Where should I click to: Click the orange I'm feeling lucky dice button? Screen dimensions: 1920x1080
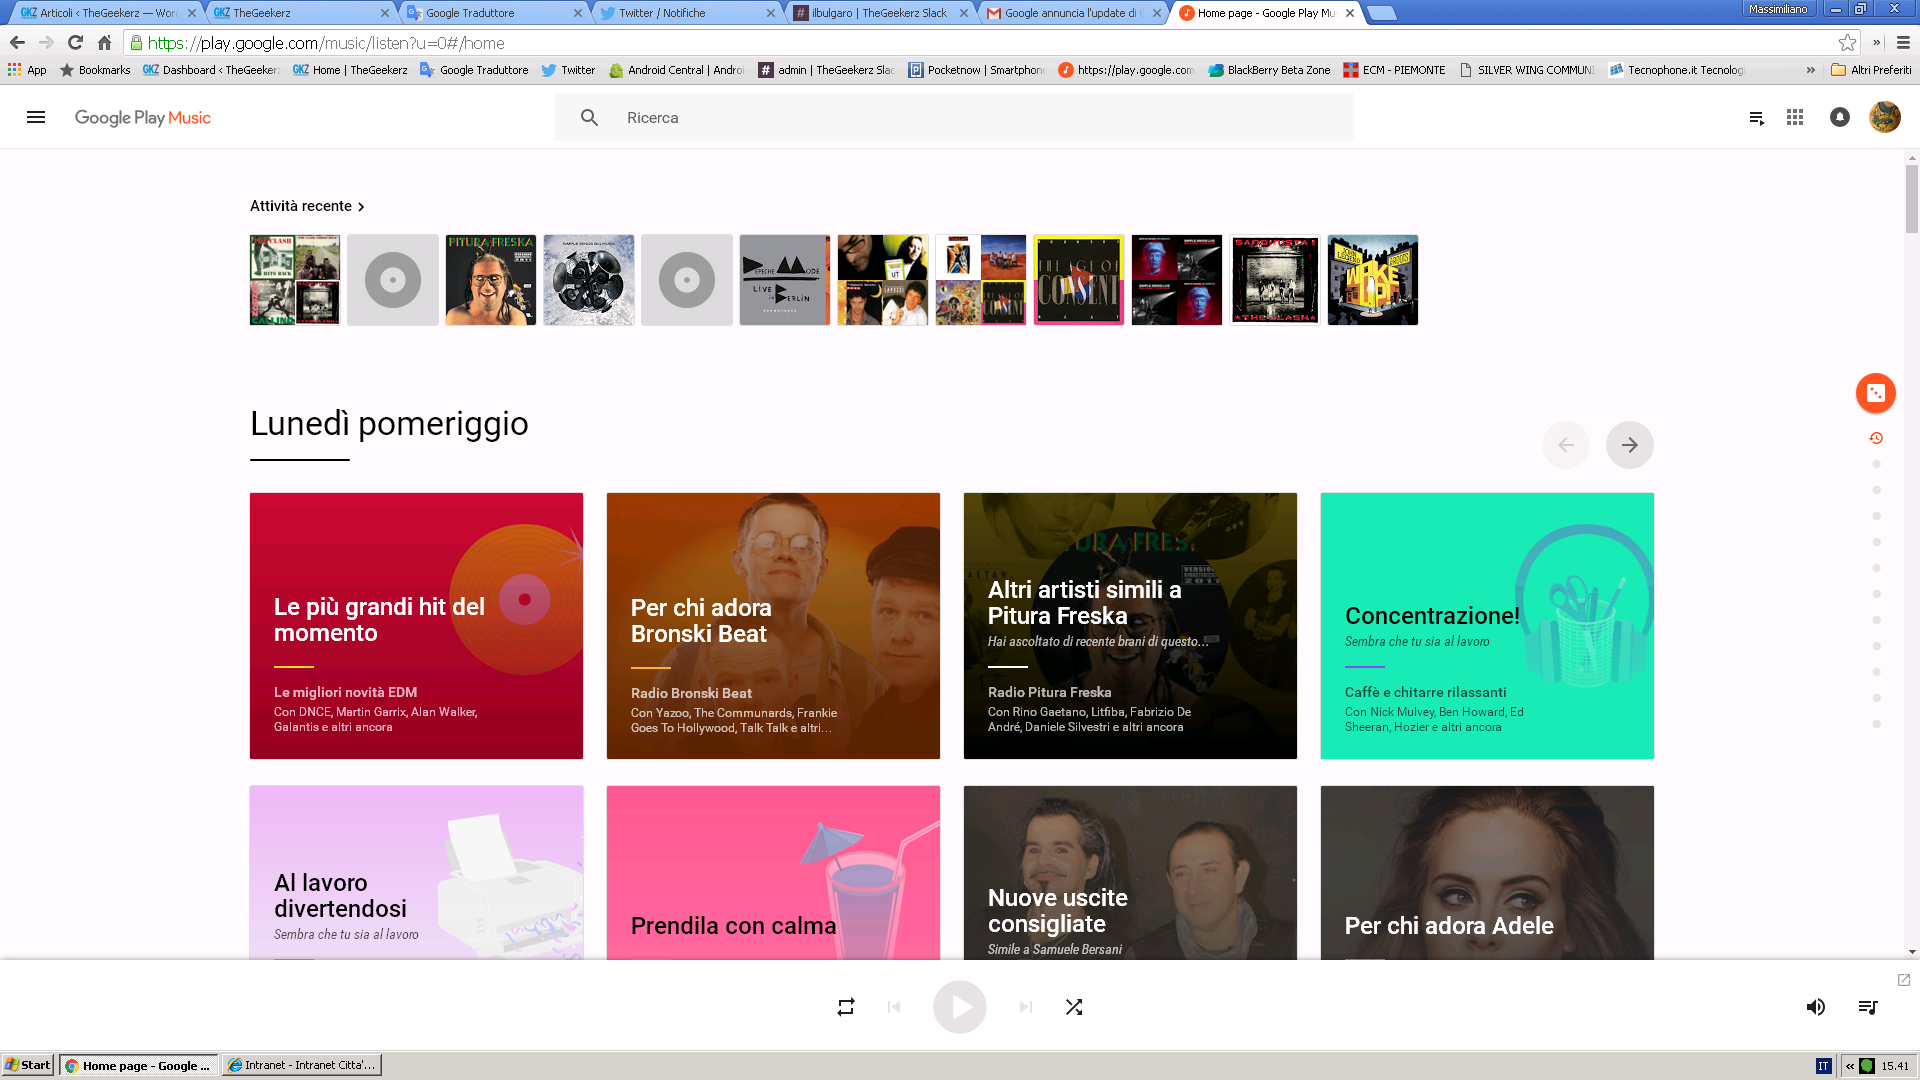pos(1876,393)
